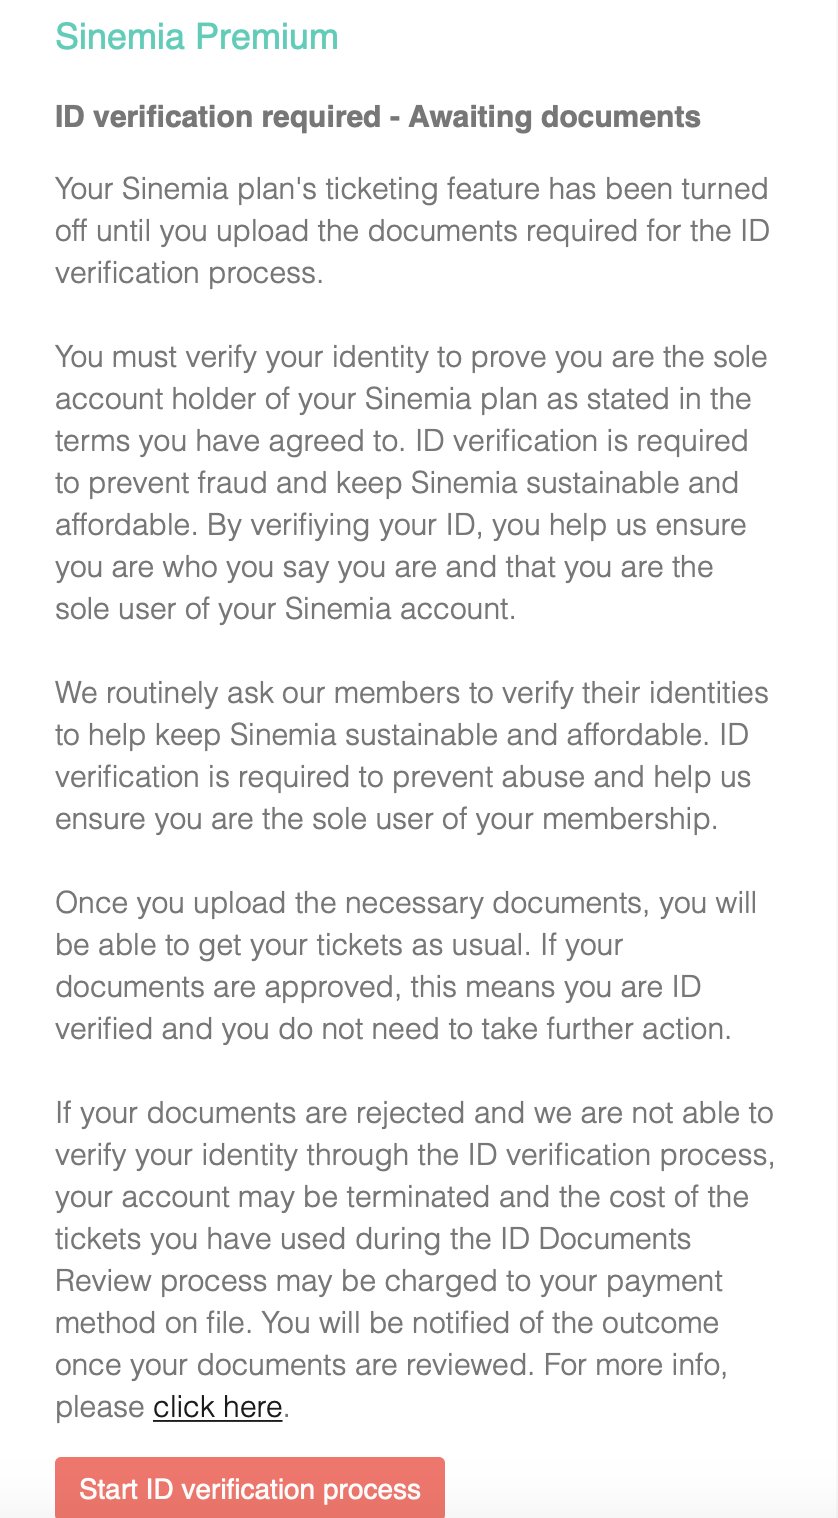The image size is (838, 1518).
Task: Click the line "tickets you have used during the ID Documents"
Action: [373, 1239]
